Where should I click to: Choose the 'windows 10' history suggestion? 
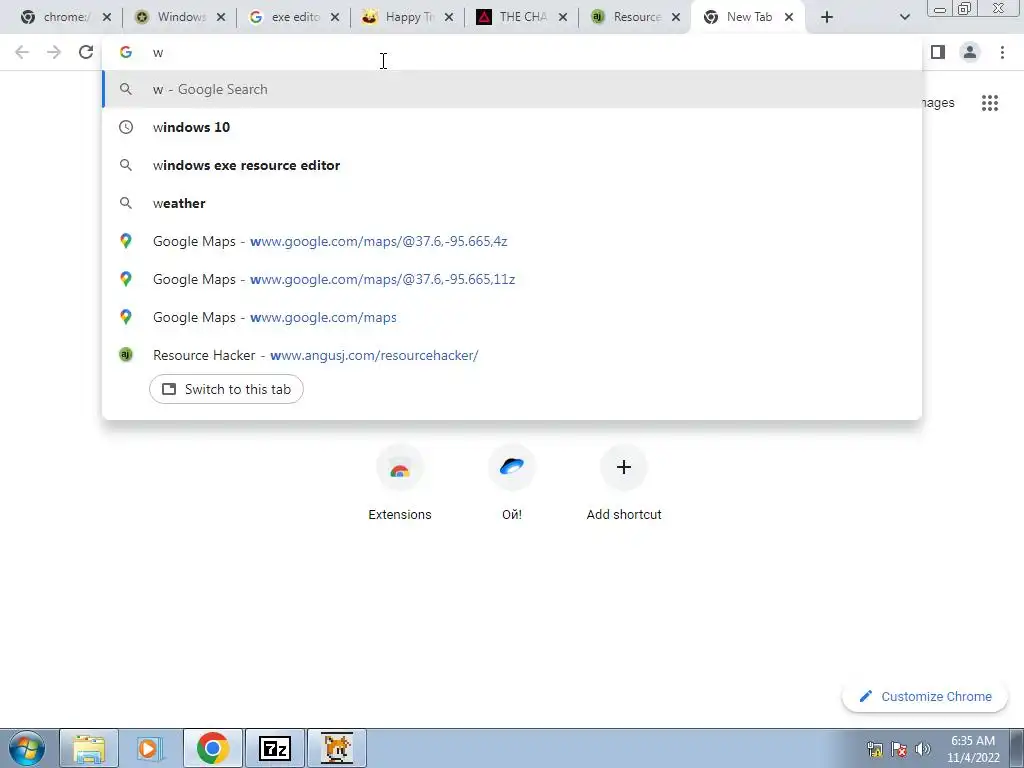coord(512,127)
